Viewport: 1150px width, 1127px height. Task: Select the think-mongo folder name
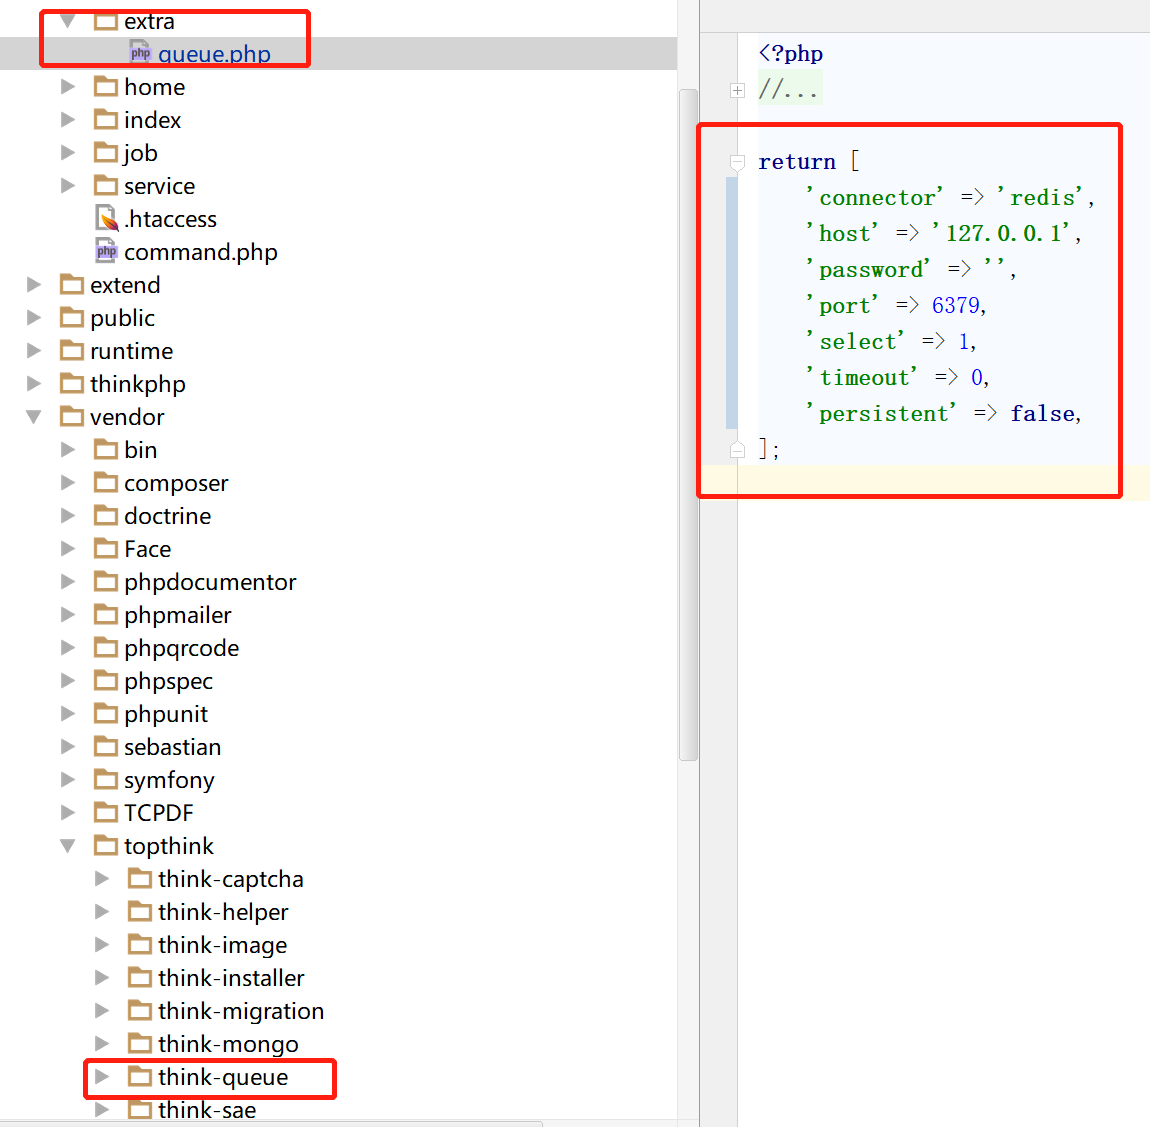[228, 1044]
